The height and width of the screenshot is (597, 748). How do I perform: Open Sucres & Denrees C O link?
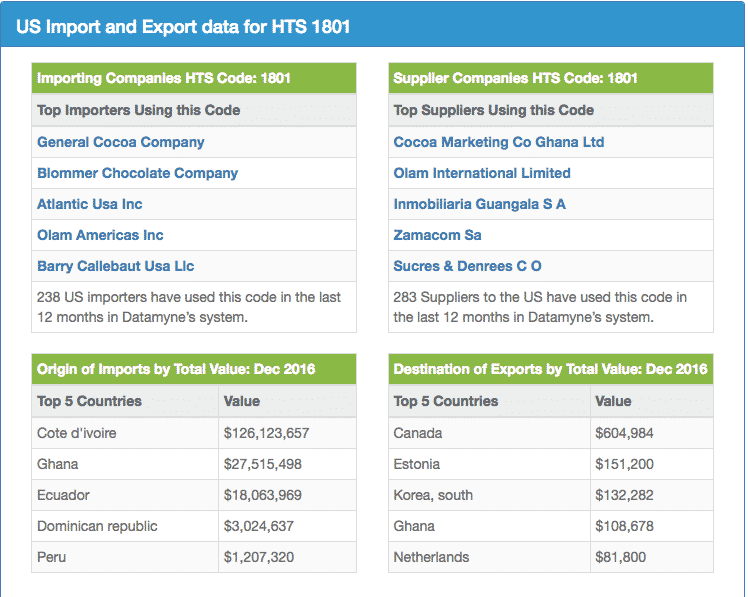click(x=467, y=266)
